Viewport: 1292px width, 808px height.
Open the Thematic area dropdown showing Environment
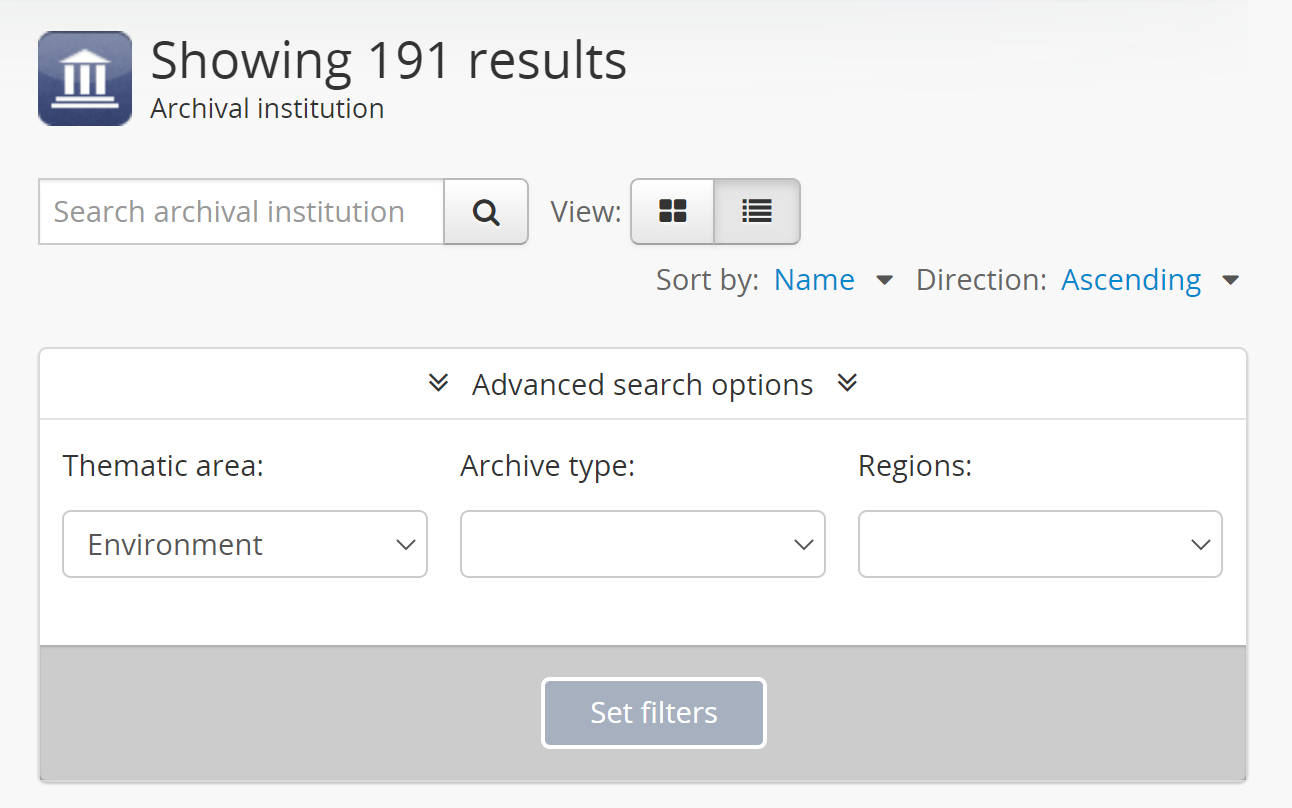pyautogui.click(x=245, y=544)
